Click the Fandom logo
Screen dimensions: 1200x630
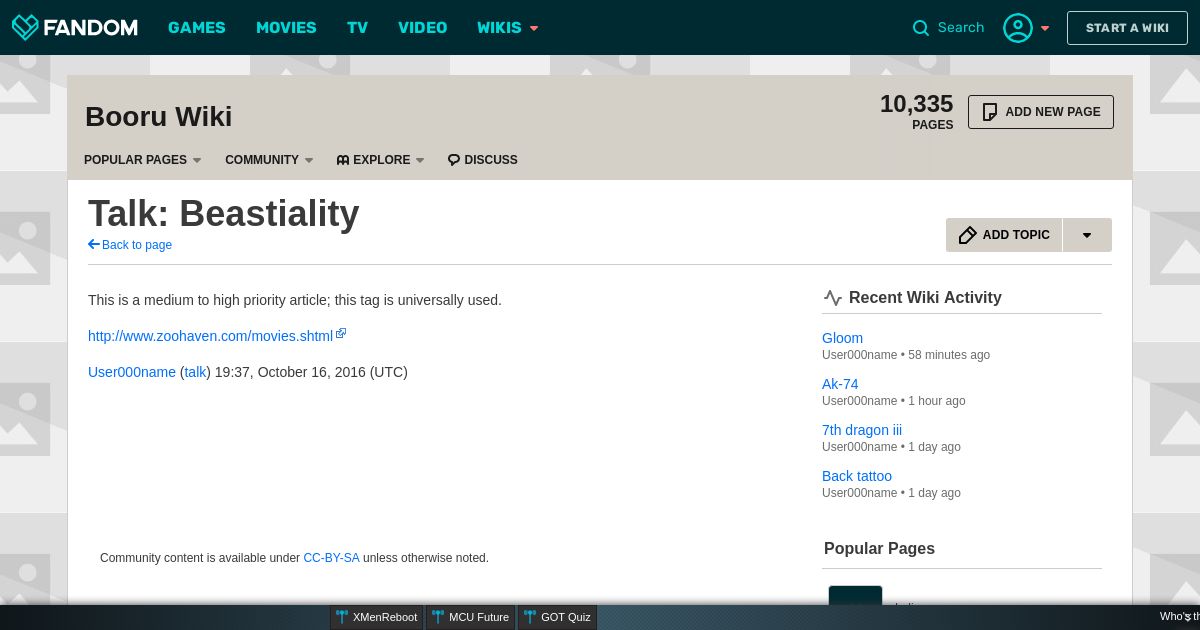(x=74, y=27)
